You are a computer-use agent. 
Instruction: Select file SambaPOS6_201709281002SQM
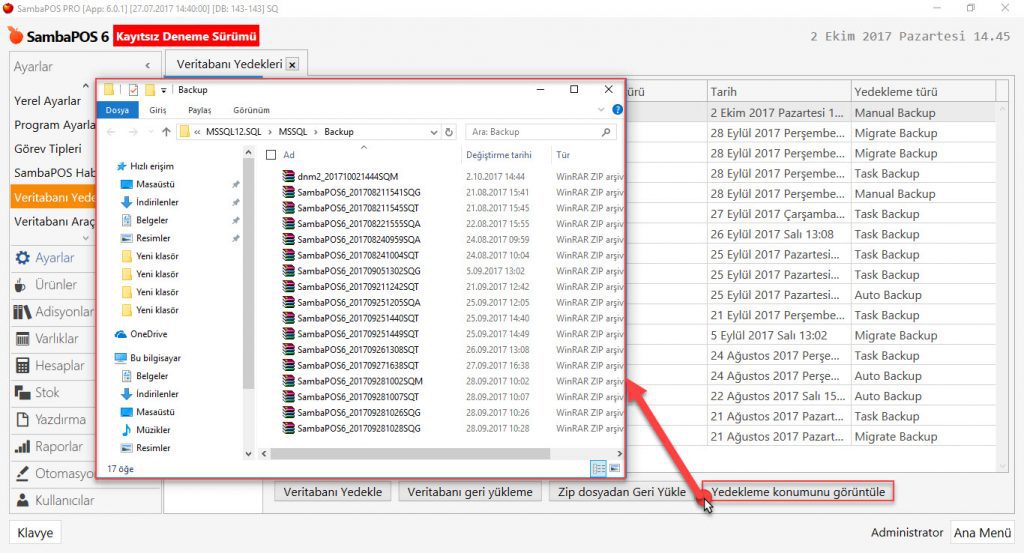tap(359, 381)
